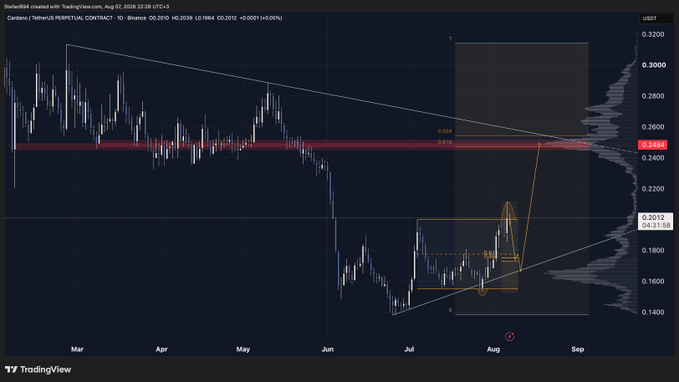Click the TradingView logo at bottom left
The image size is (679, 382).
point(38,369)
